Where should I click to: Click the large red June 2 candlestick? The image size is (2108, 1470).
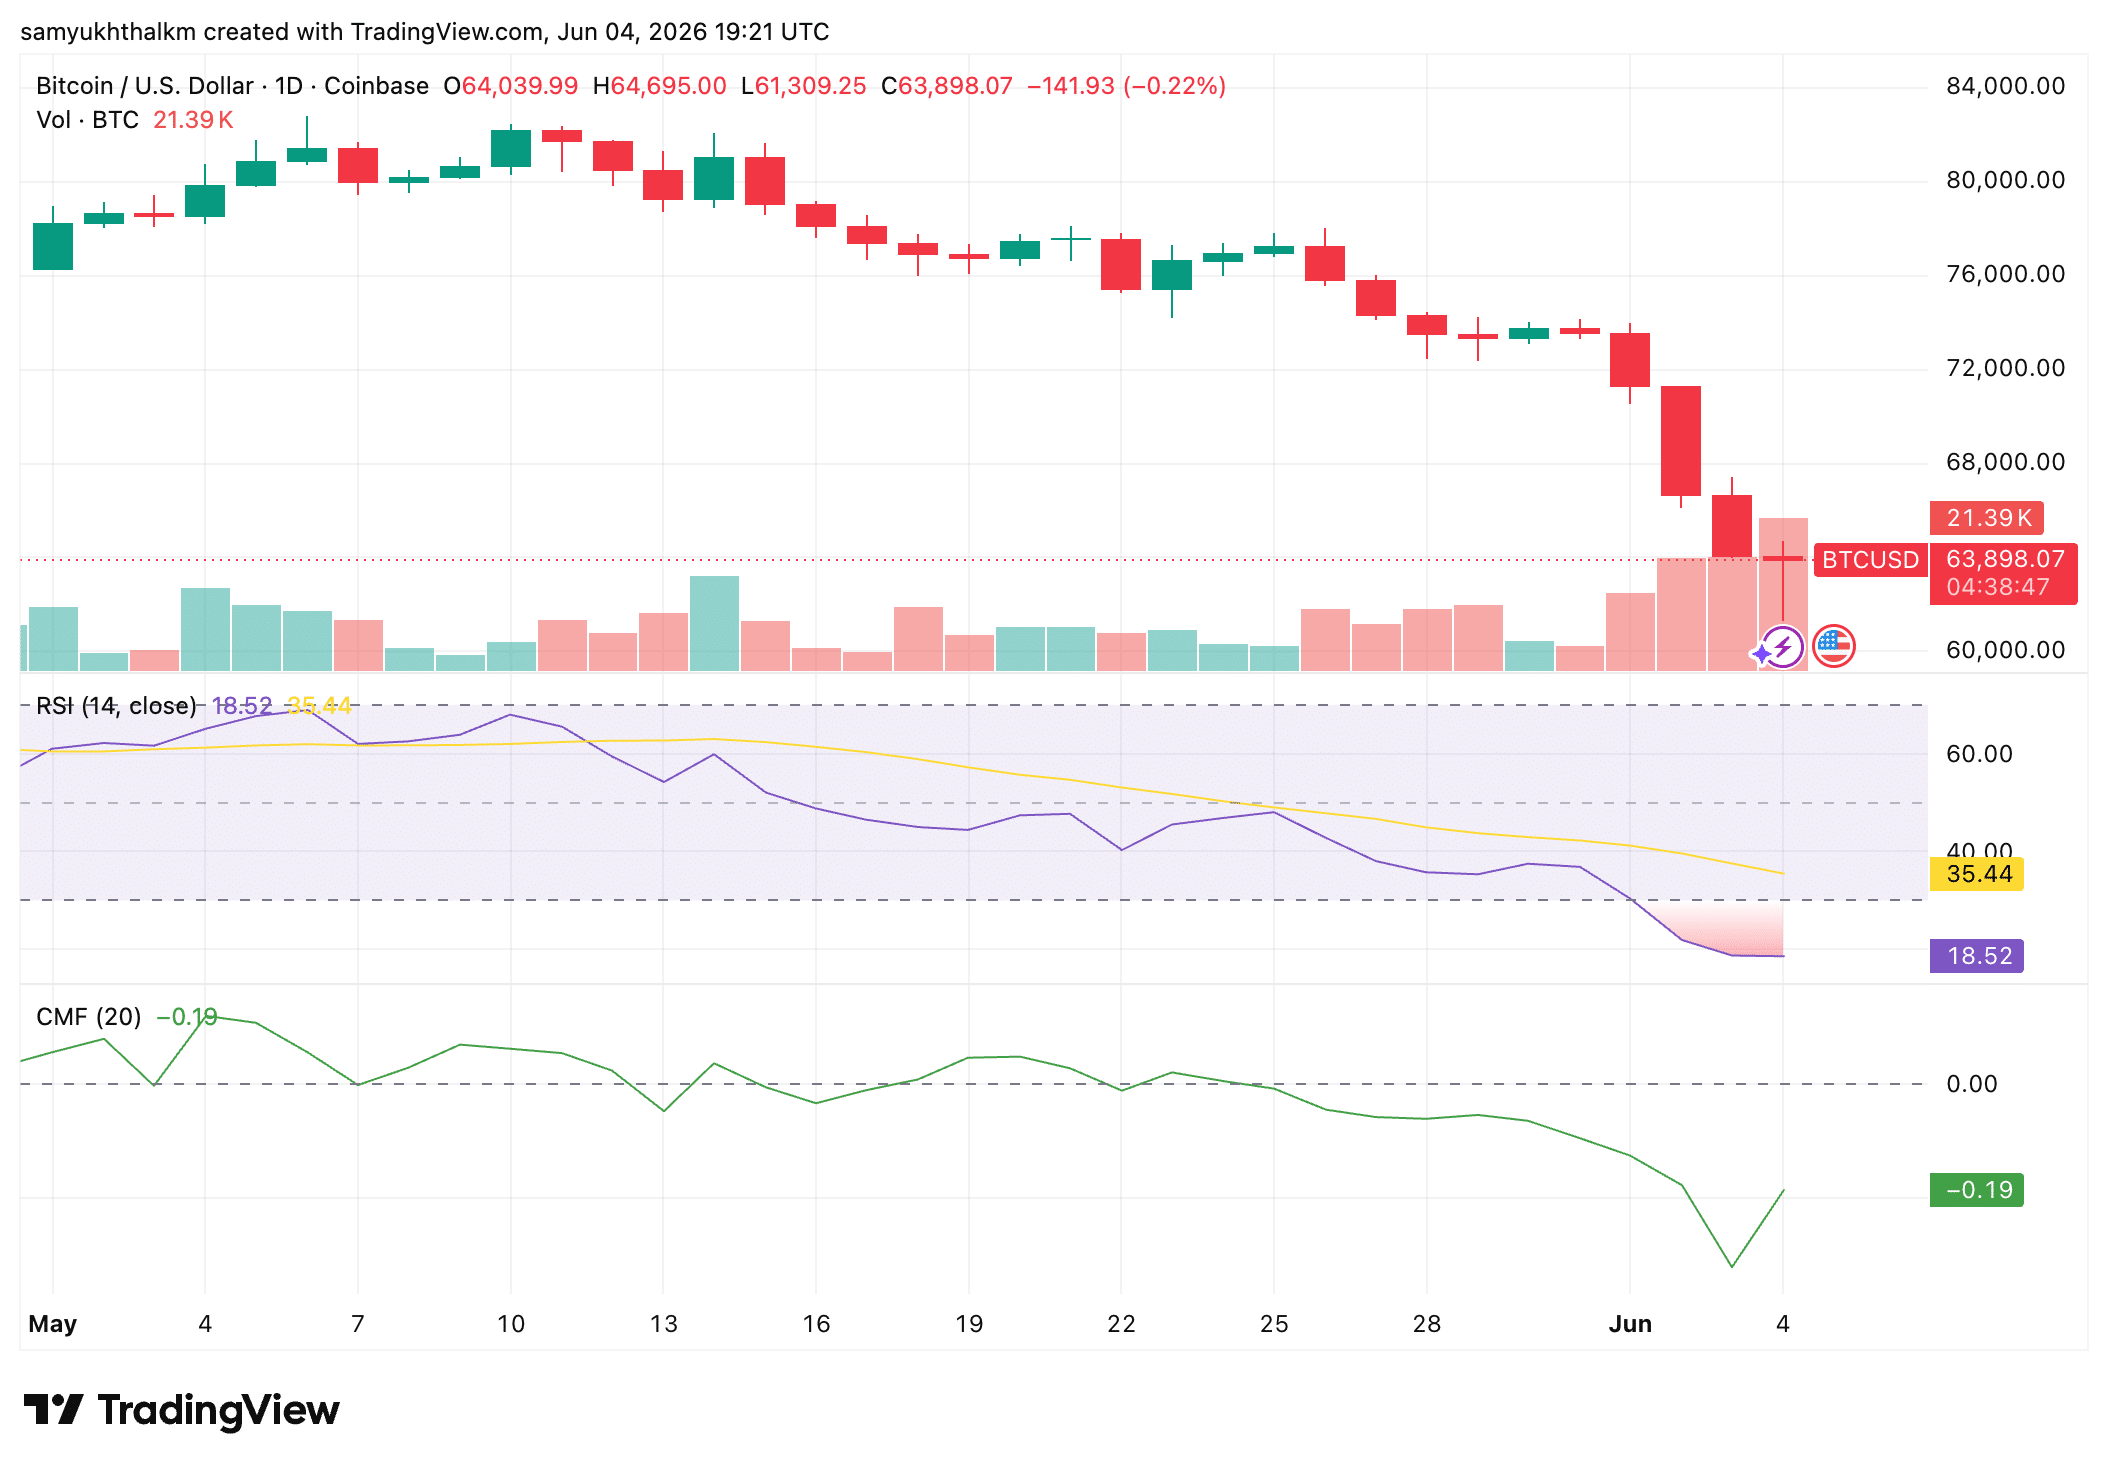[x=1681, y=441]
